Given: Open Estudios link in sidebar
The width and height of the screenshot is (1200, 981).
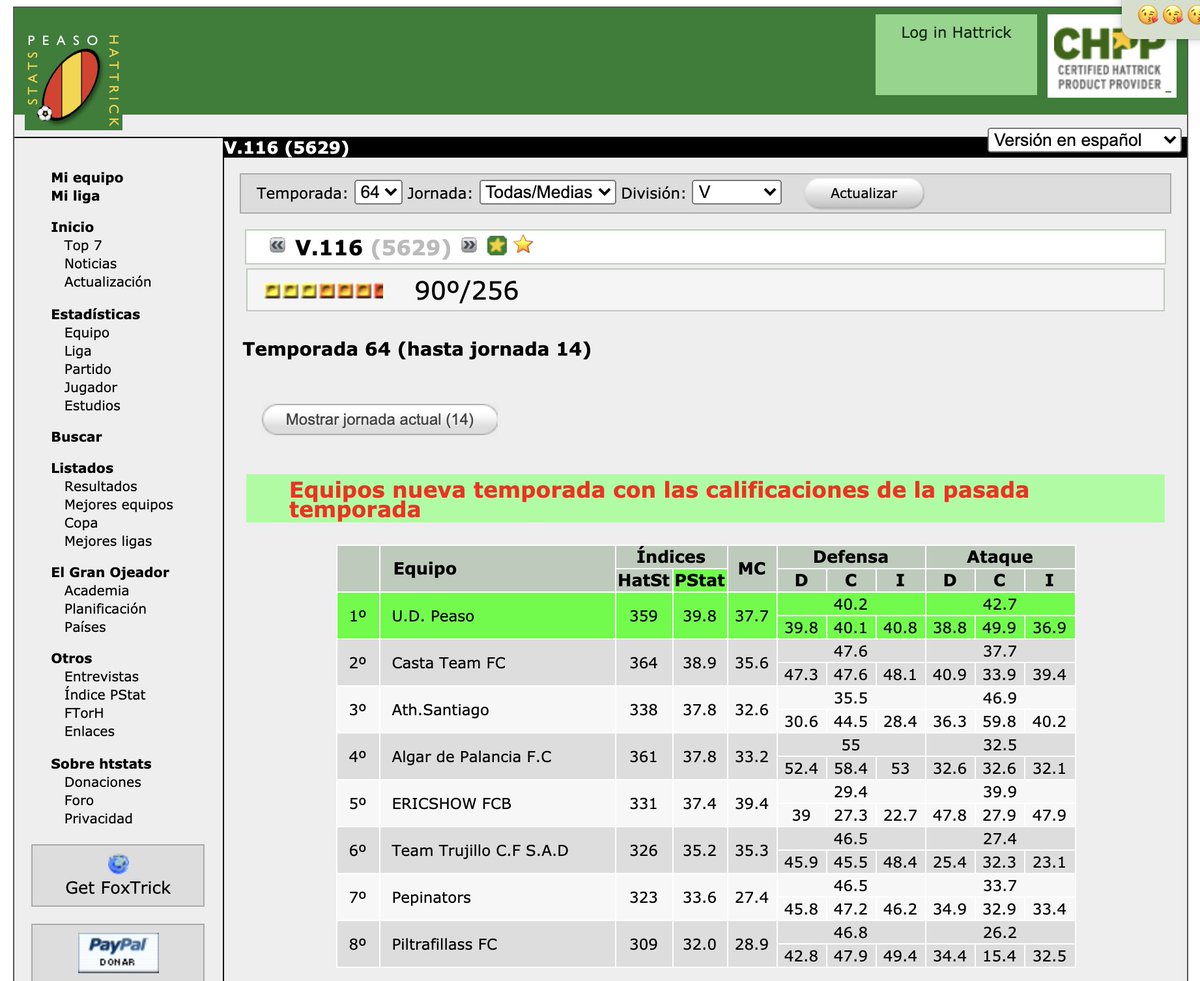Looking at the screenshot, I should 92,405.
